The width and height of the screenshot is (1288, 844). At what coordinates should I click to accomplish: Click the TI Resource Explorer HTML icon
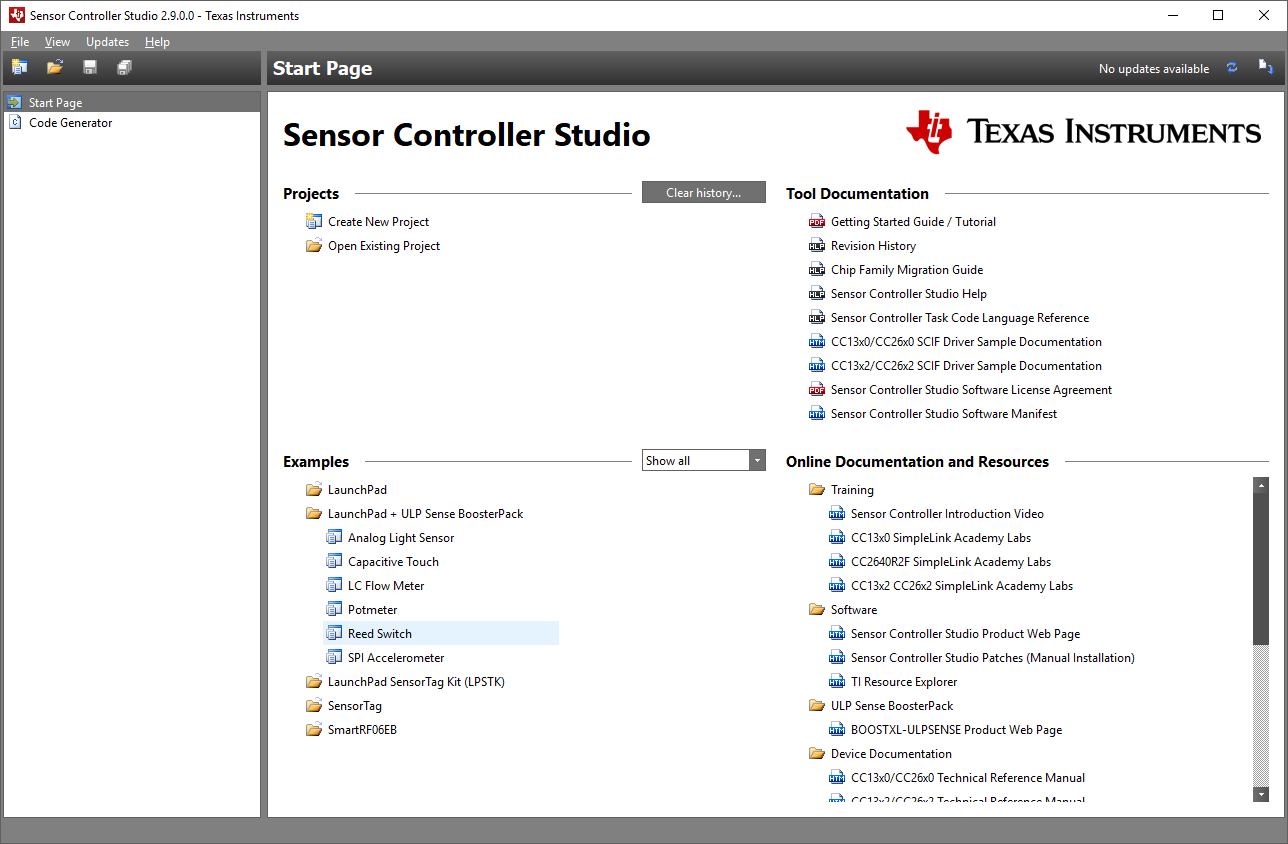click(x=837, y=682)
